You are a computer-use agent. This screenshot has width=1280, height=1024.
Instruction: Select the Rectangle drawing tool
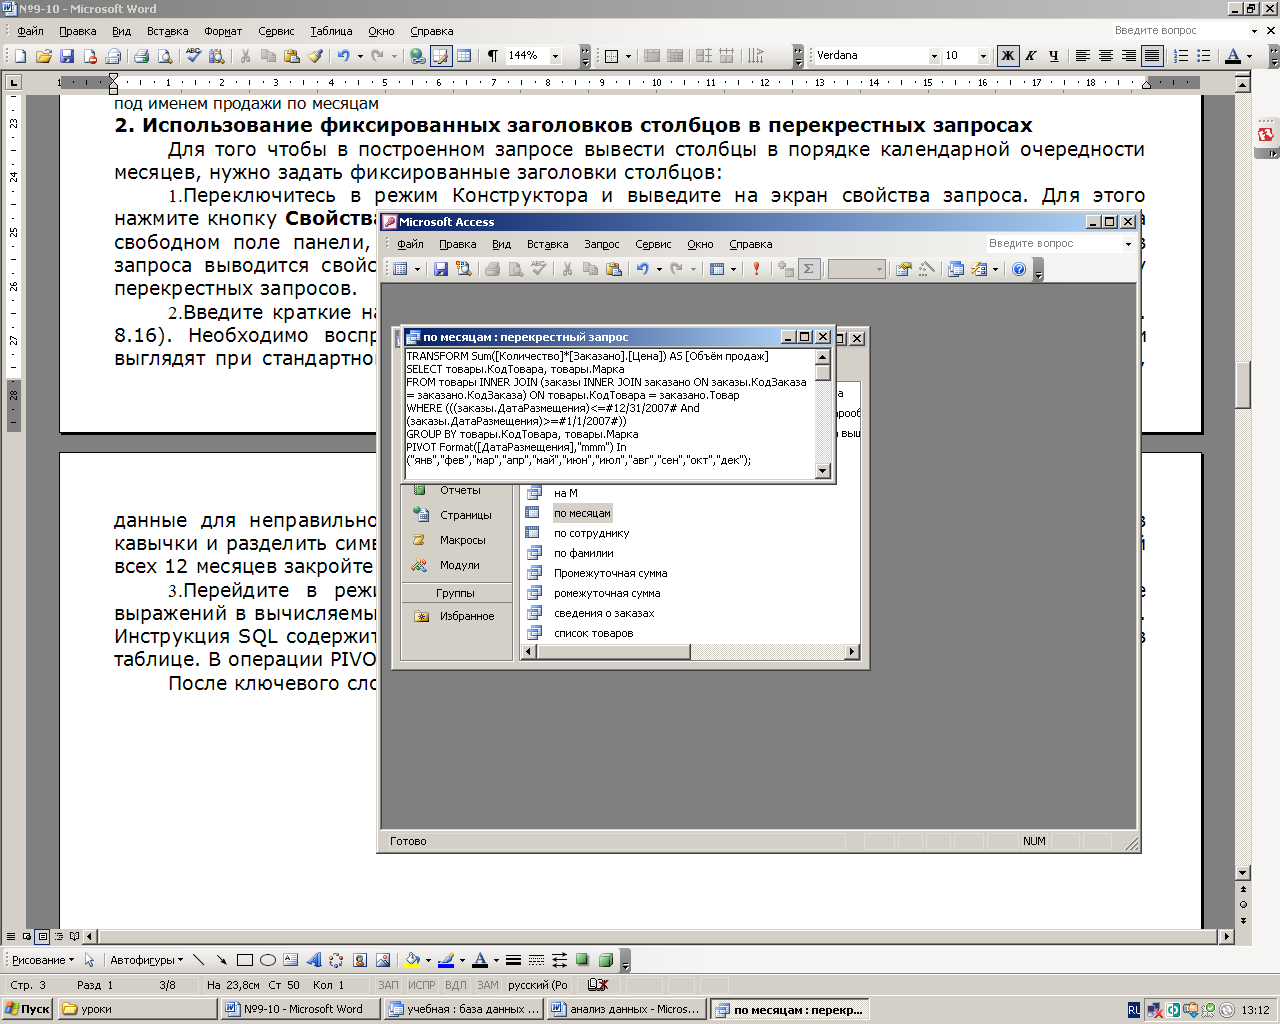[x=245, y=960]
